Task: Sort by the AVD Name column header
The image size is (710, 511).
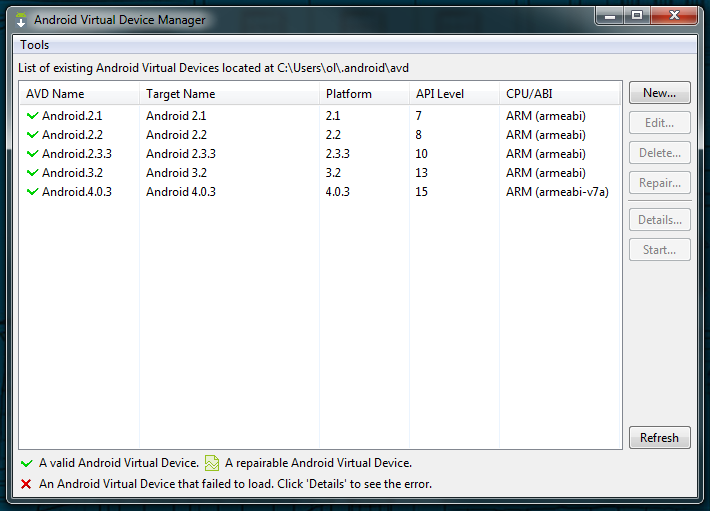Action: (x=79, y=94)
